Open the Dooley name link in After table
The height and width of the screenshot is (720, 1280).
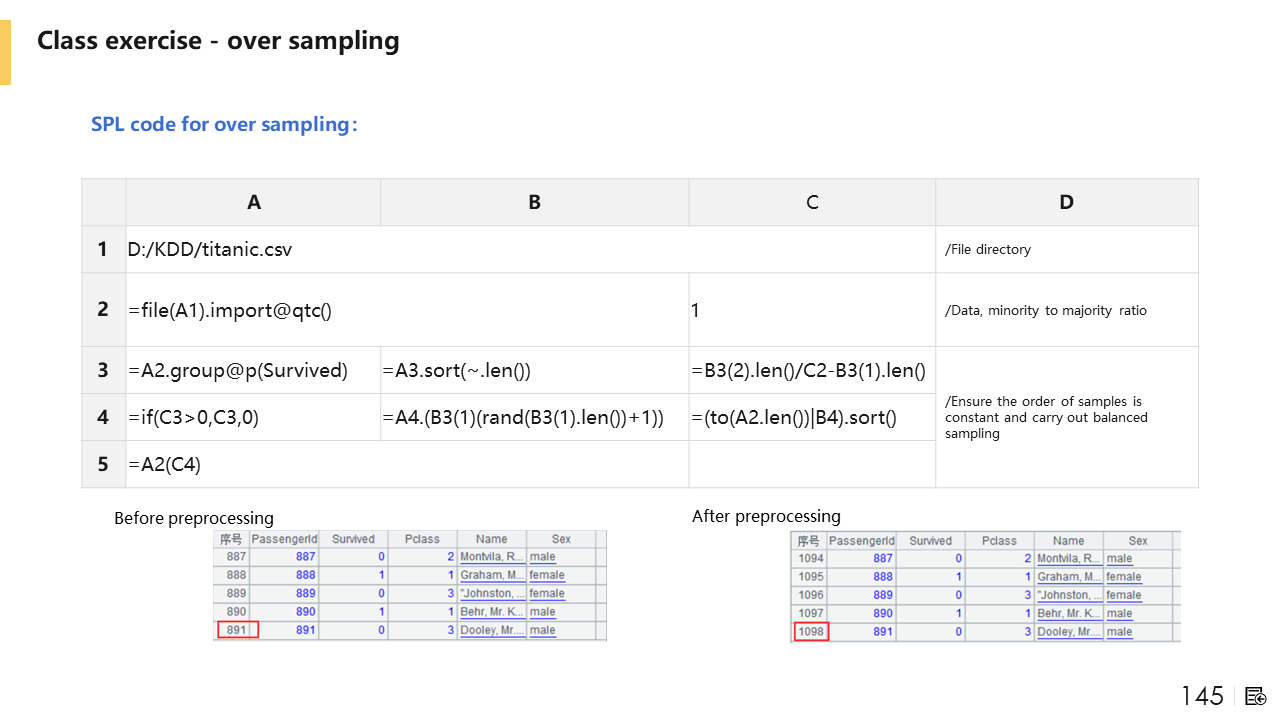1068,632
